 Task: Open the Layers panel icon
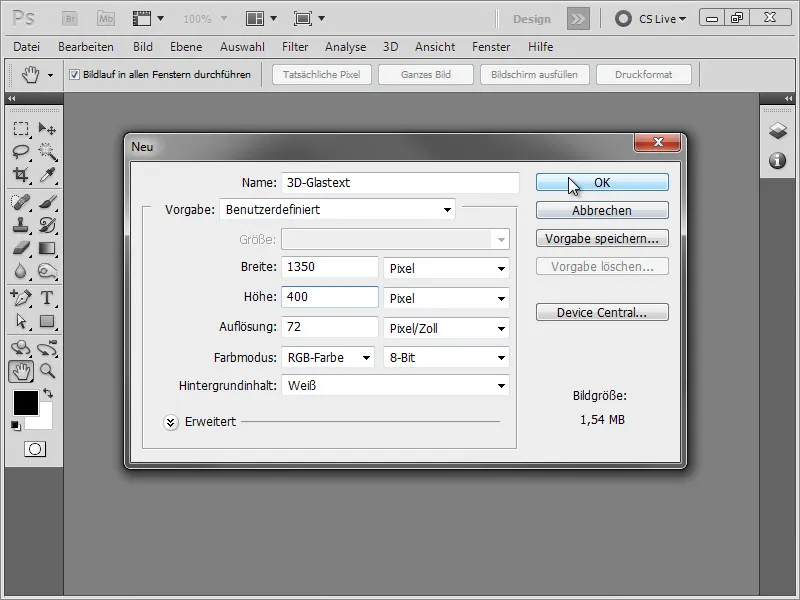(778, 131)
